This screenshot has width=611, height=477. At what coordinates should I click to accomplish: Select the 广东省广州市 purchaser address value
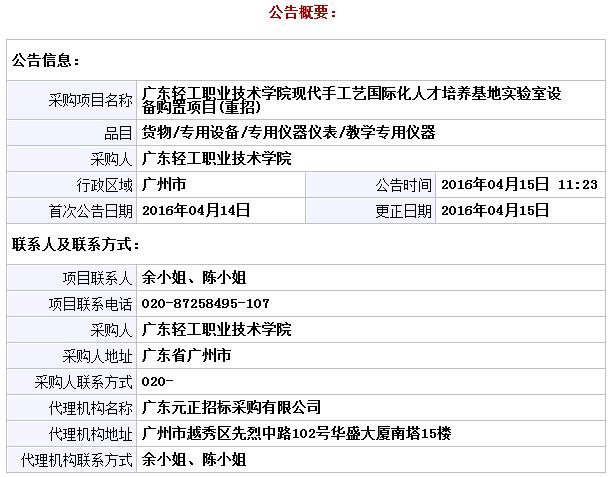click(x=187, y=356)
